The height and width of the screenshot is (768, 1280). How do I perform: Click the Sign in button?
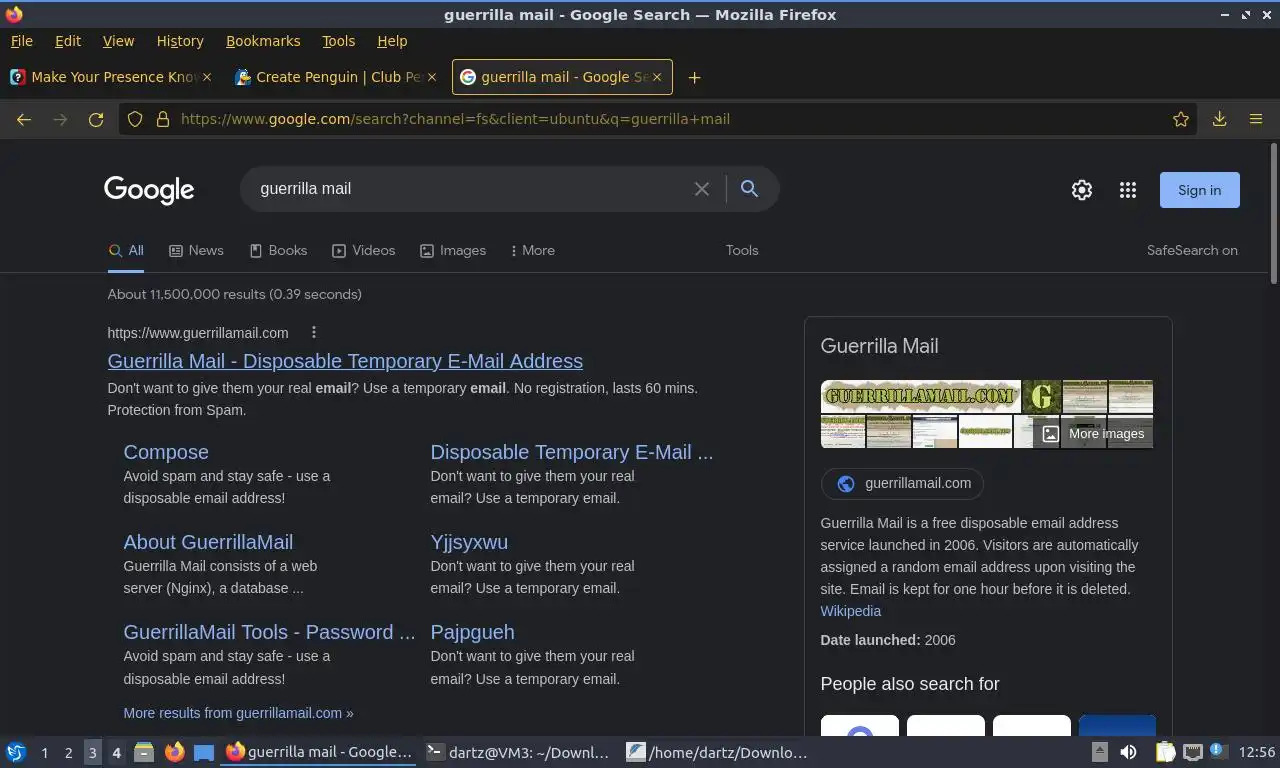(x=1199, y=190)
